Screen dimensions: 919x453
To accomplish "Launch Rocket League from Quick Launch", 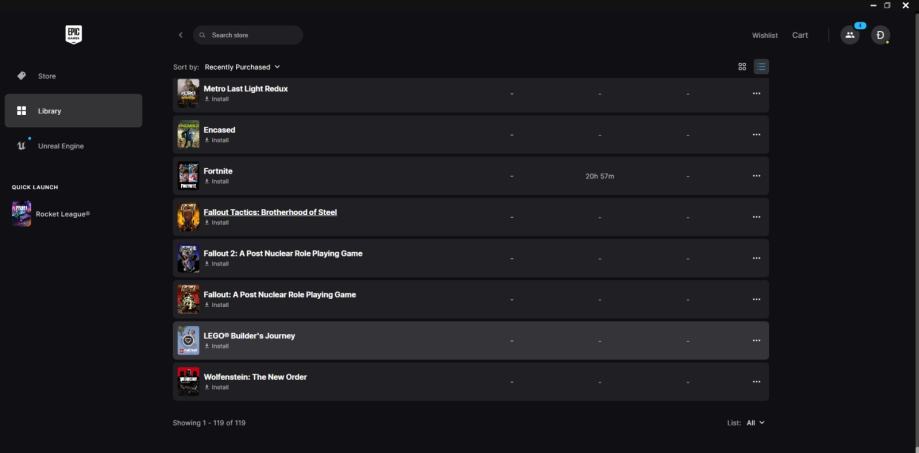I will [62, 213].
